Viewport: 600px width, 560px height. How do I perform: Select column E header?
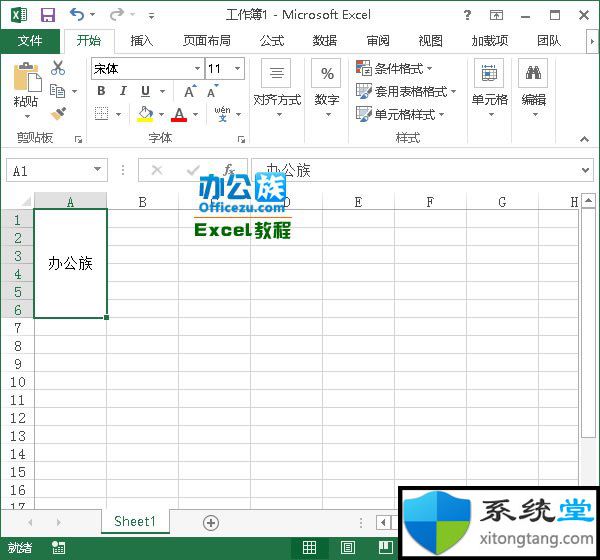tap(358, 202)
